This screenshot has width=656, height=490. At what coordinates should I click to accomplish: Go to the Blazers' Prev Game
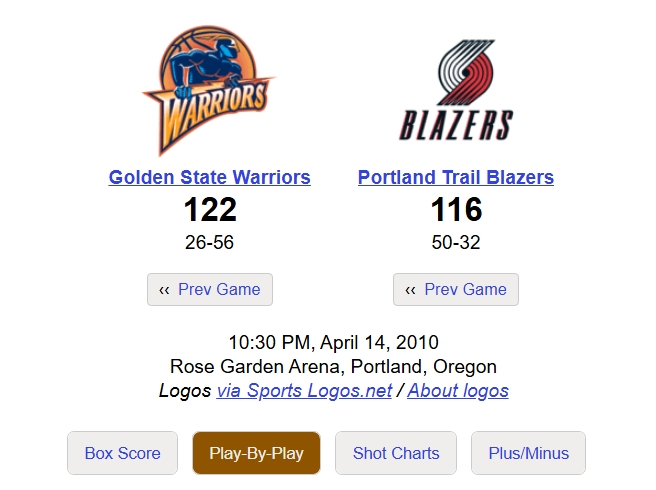click(456, 290)
